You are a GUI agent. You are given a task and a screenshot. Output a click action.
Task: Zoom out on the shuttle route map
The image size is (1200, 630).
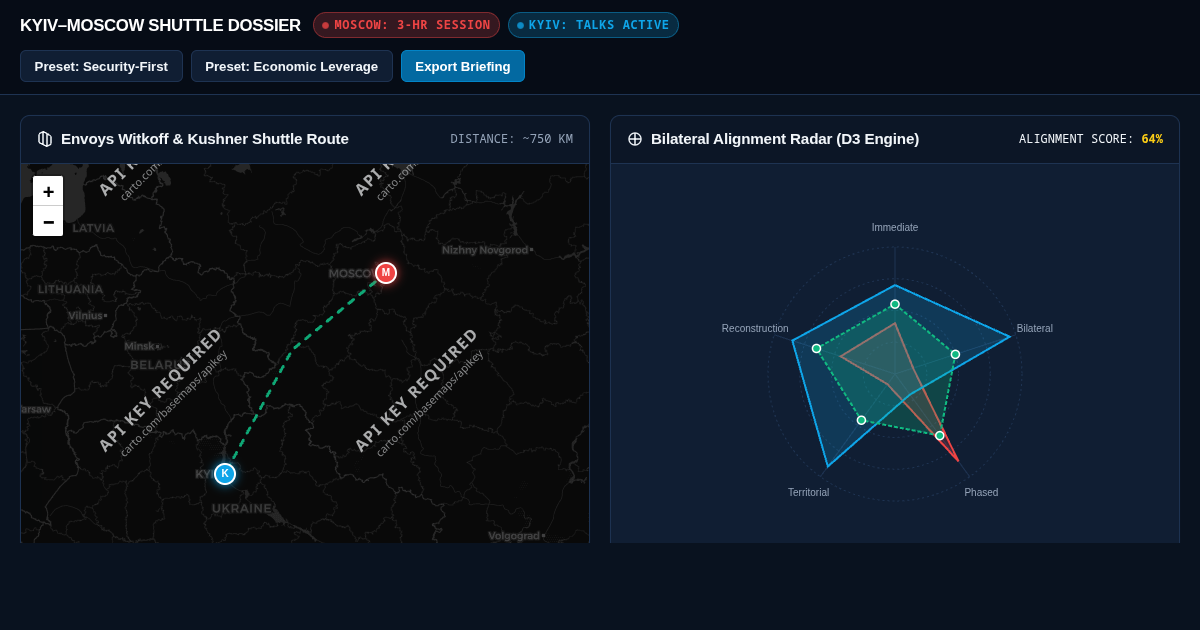click(x=48, y=221)
